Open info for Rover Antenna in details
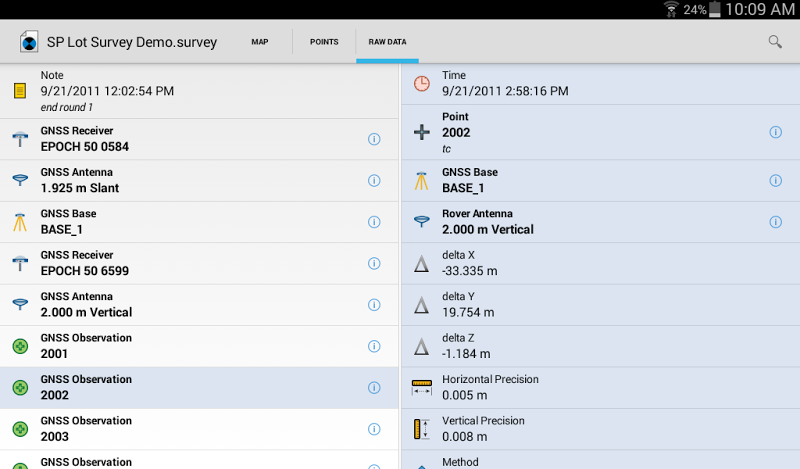Image resolution: width=800 pixels, height=469 pixels. click(x=775, y=222)
